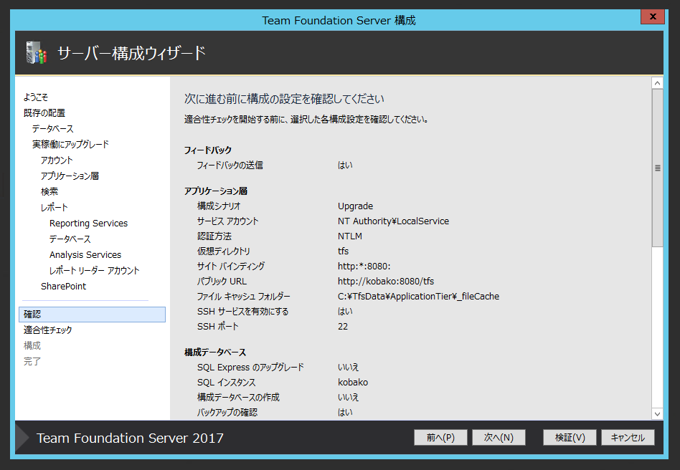Click the フィードバックの送信 label
This screenshot has height=470, width=680.
point(230,165)
